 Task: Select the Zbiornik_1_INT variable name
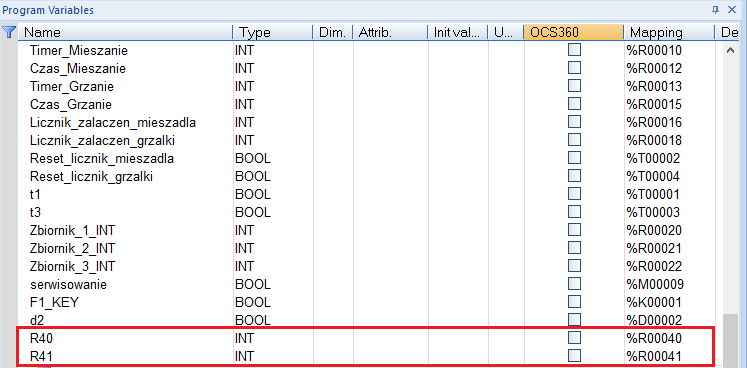pos(72,231)
